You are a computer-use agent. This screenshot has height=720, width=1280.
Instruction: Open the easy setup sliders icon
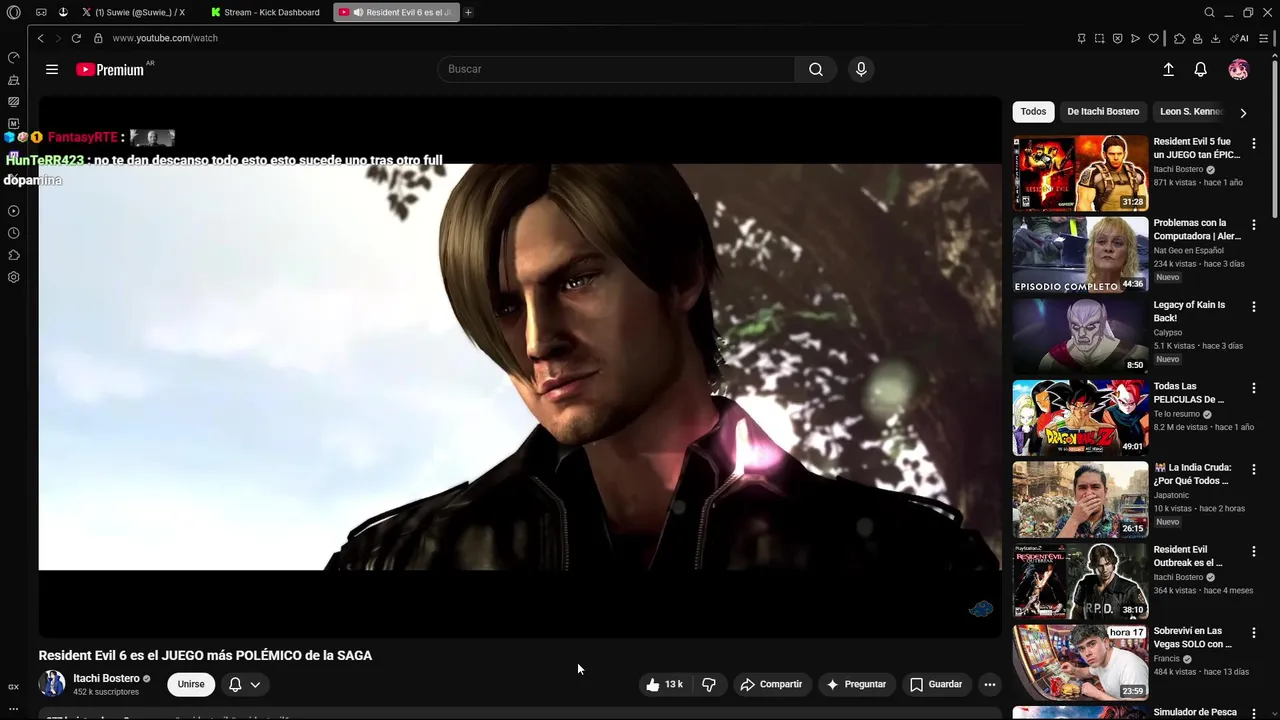tap(1264, 38)
